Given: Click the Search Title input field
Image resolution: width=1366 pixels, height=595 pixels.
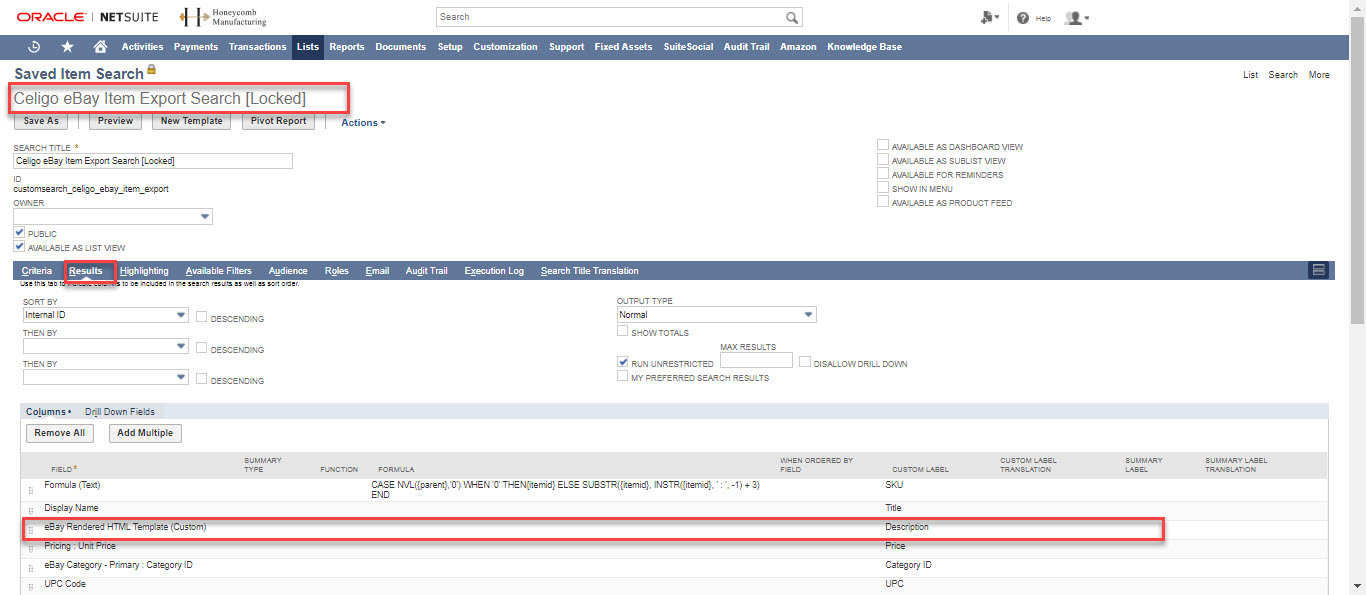Looking at the screenshot, I should point(153,161).
